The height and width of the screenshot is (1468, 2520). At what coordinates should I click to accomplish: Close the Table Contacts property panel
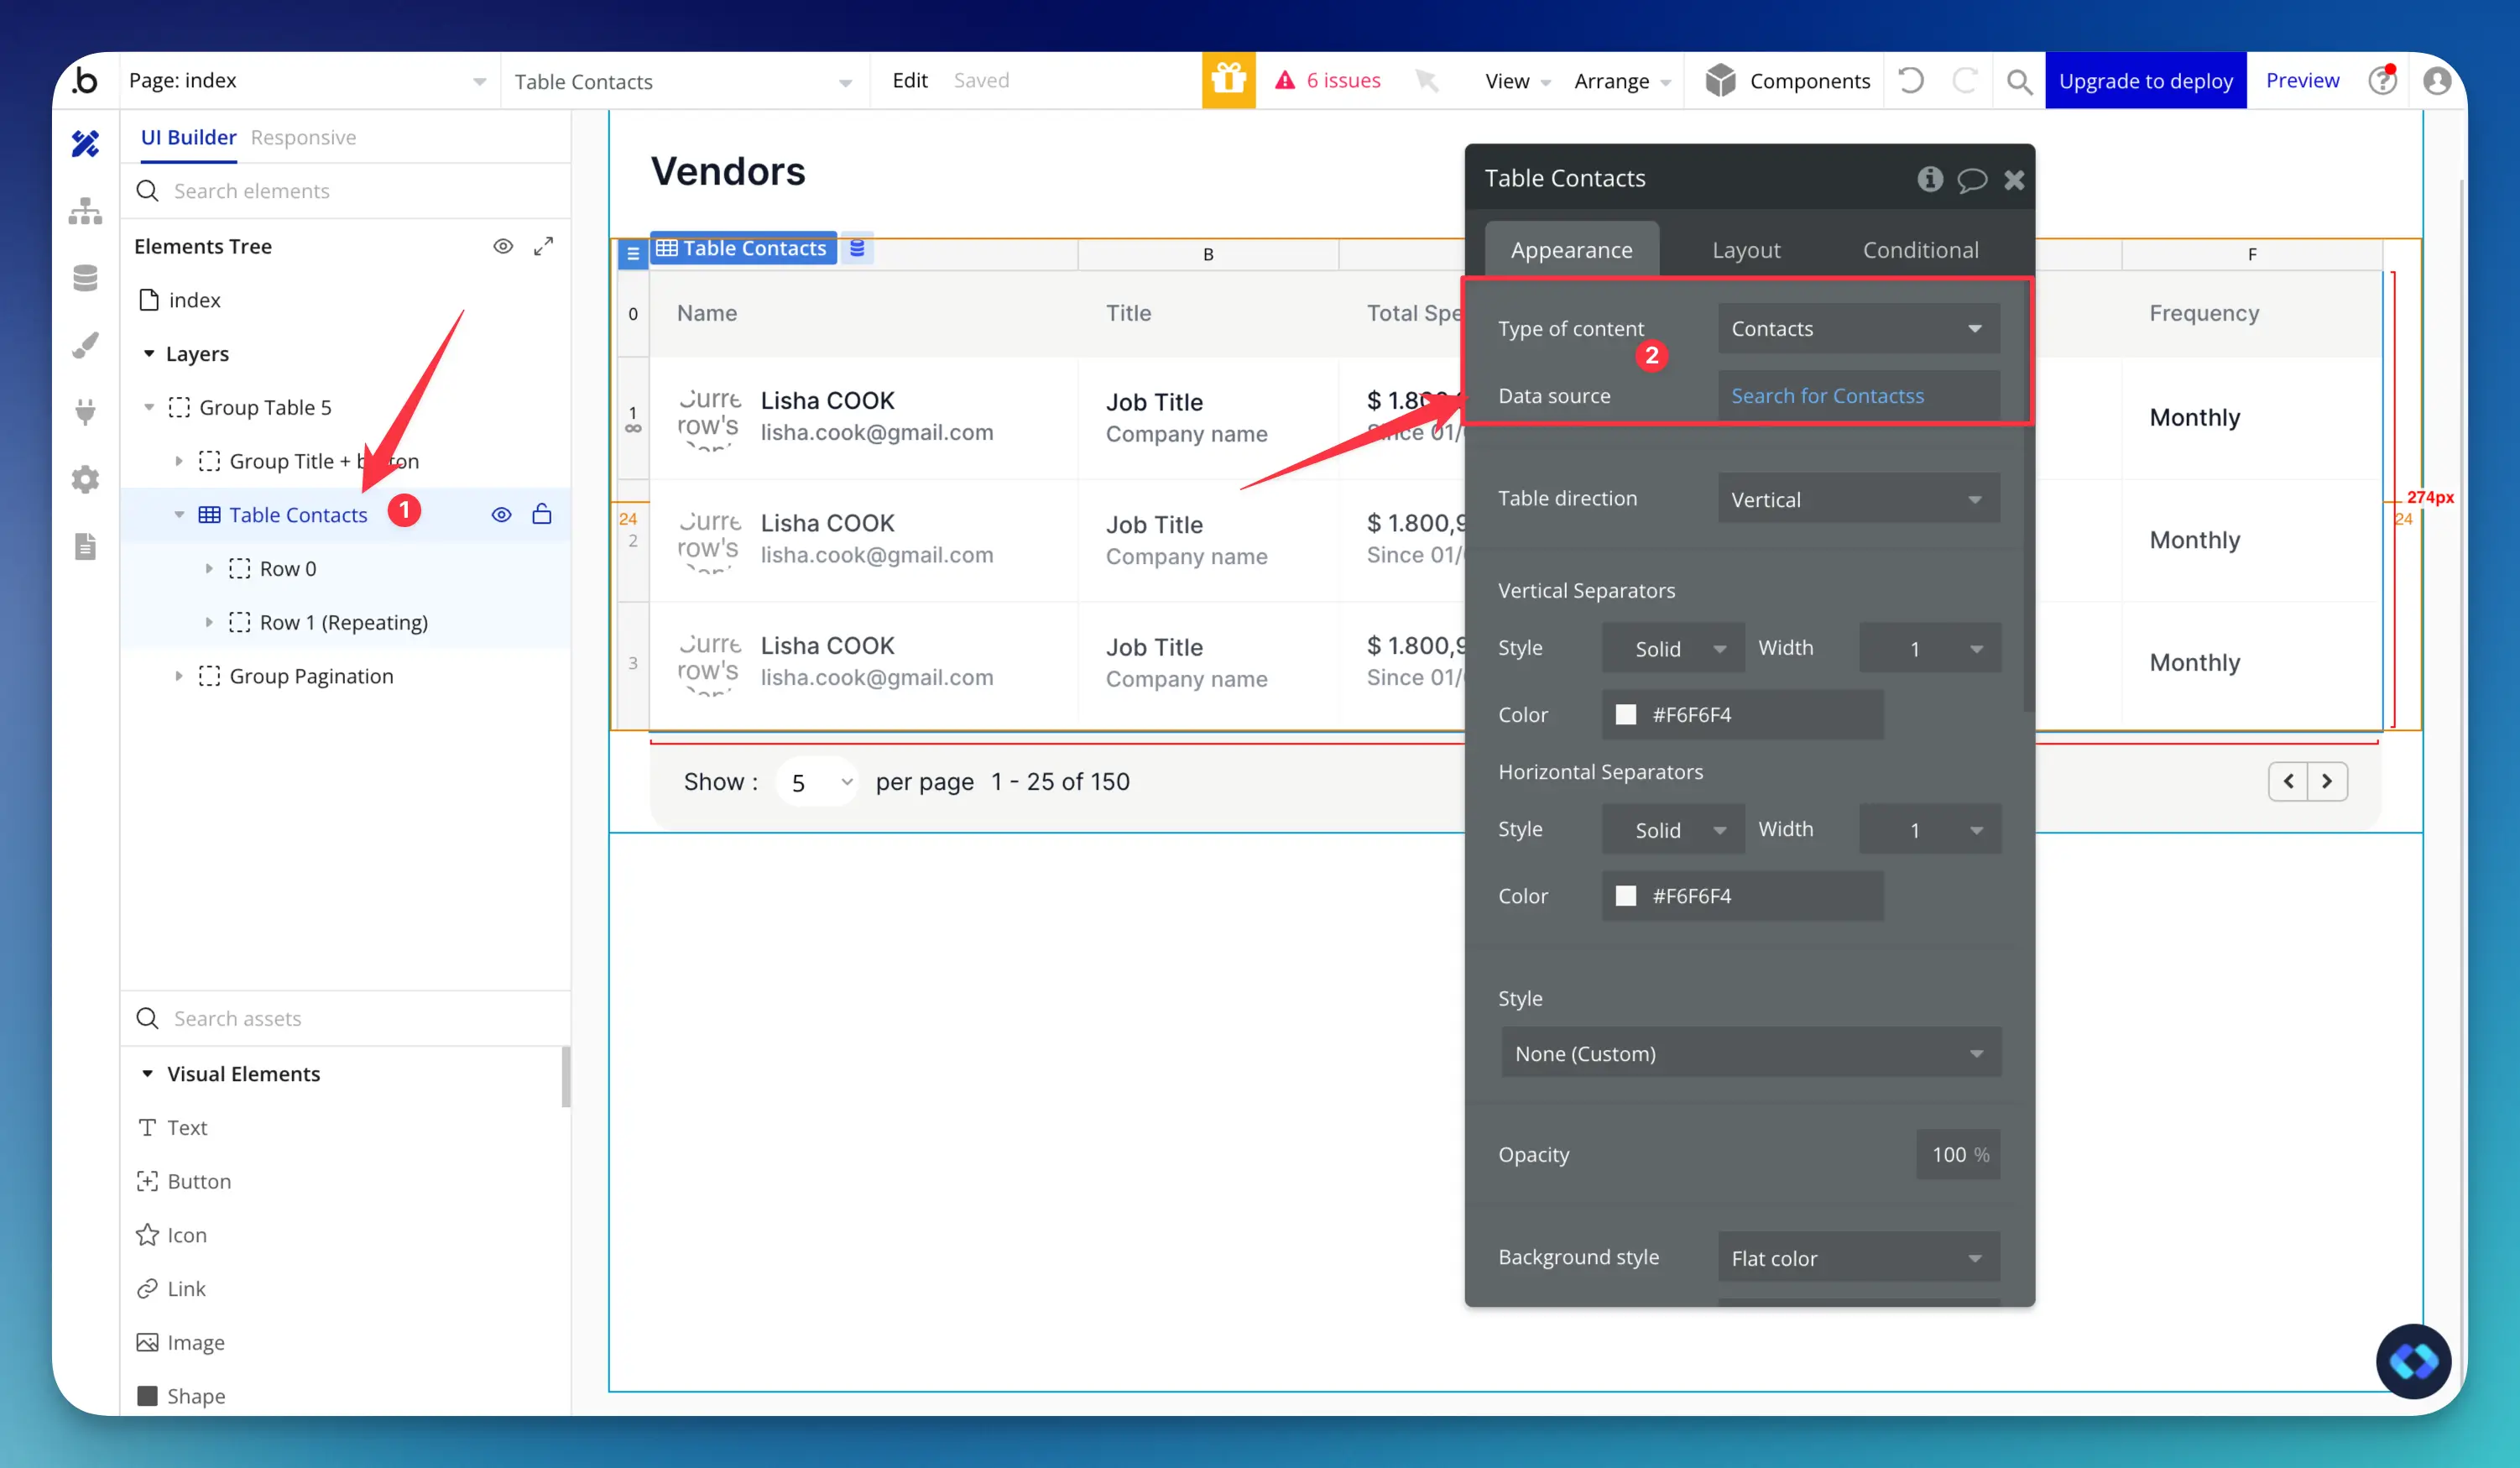pyautogui.click(x=2014, y=180)
